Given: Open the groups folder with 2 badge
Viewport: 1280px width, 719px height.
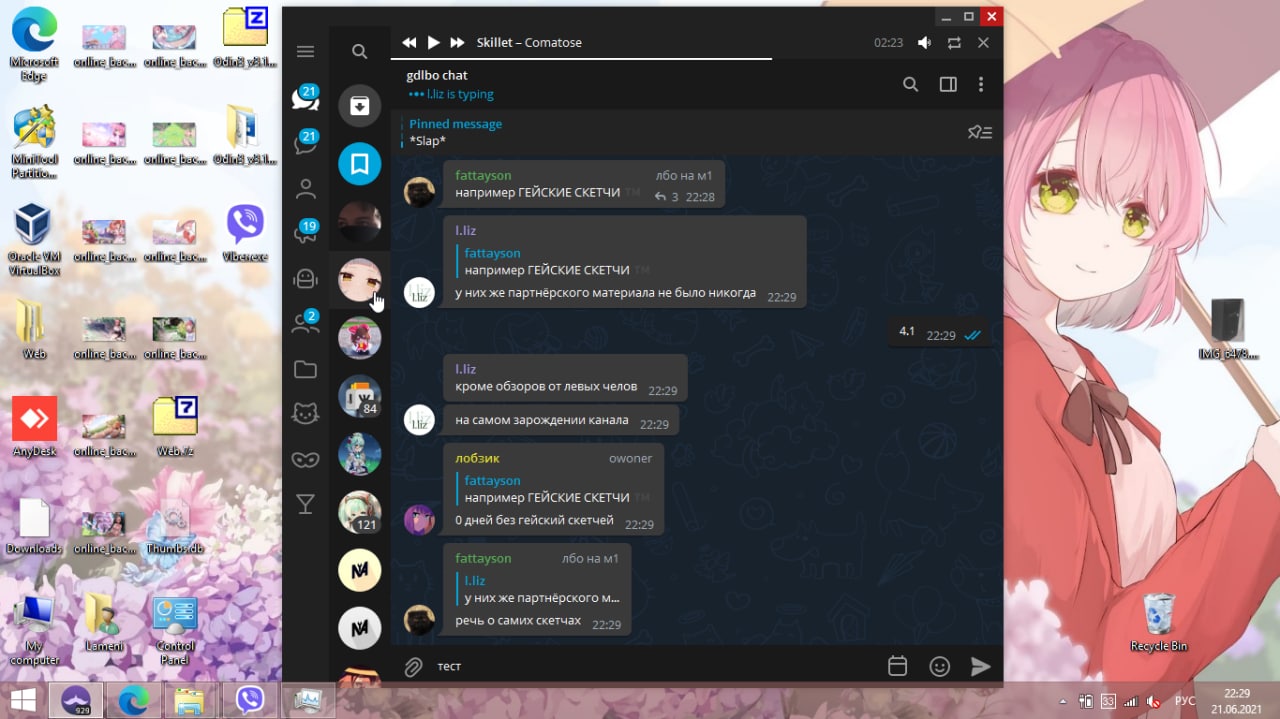Looking at the screenshot, I should pyautogui.click(x=305, y=323).
